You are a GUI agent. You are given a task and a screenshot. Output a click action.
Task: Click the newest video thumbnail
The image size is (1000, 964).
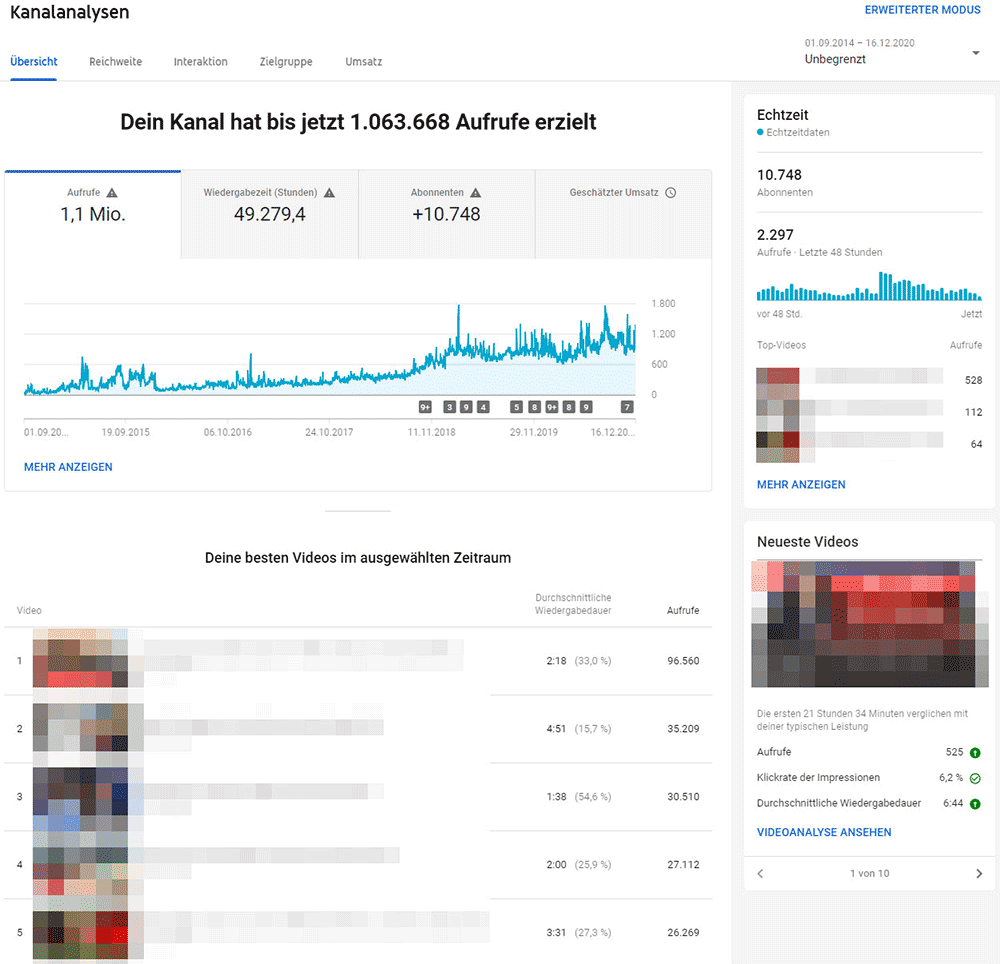868,623
